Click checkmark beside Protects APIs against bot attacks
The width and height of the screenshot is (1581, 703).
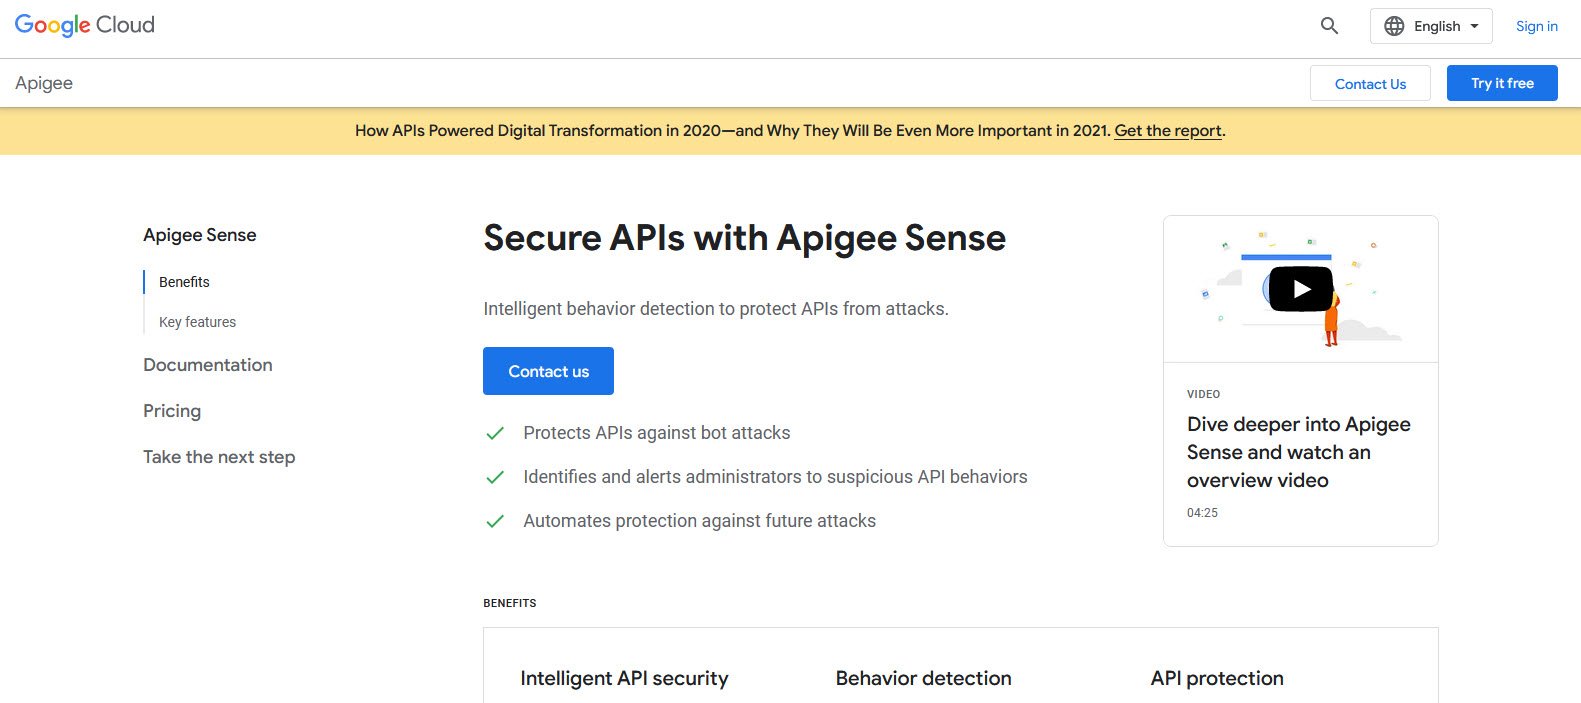tap(494, 433)
